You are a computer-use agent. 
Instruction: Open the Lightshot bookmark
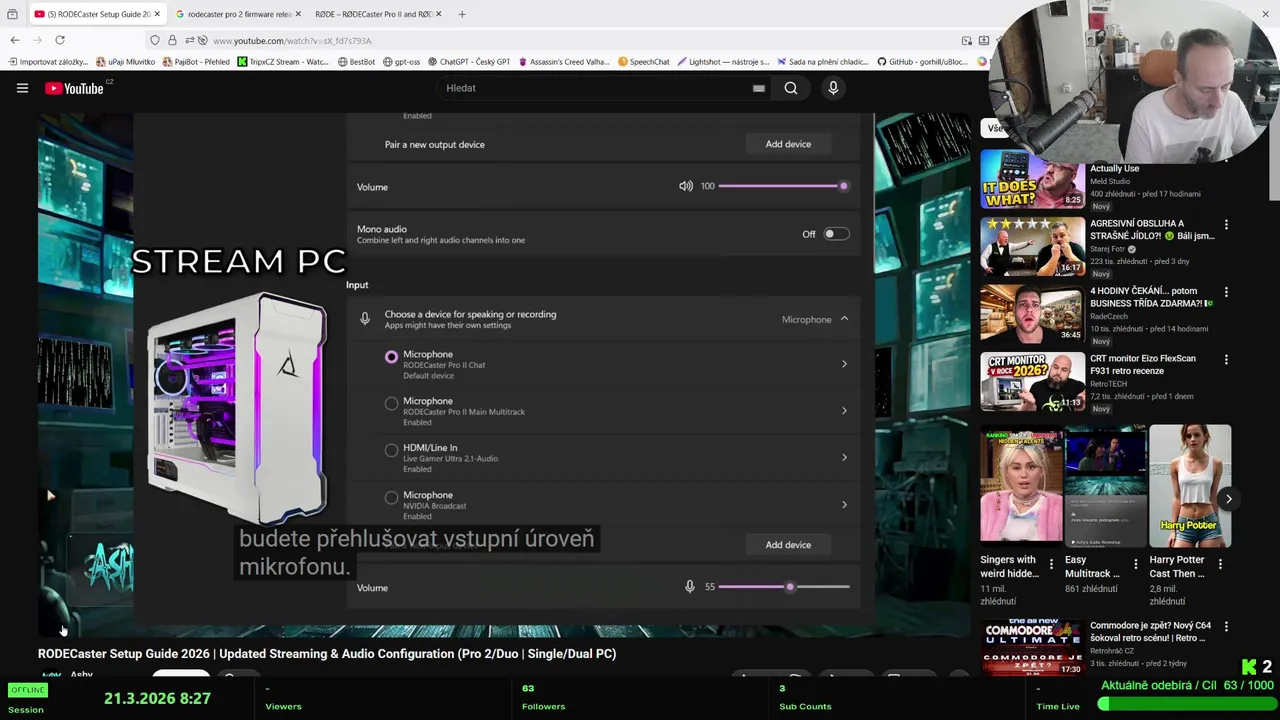724,61
